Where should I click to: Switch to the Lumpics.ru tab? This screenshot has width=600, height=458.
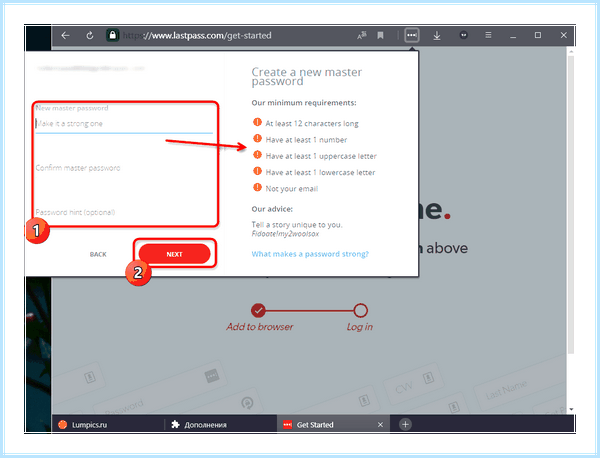click(x=108, y=424)
